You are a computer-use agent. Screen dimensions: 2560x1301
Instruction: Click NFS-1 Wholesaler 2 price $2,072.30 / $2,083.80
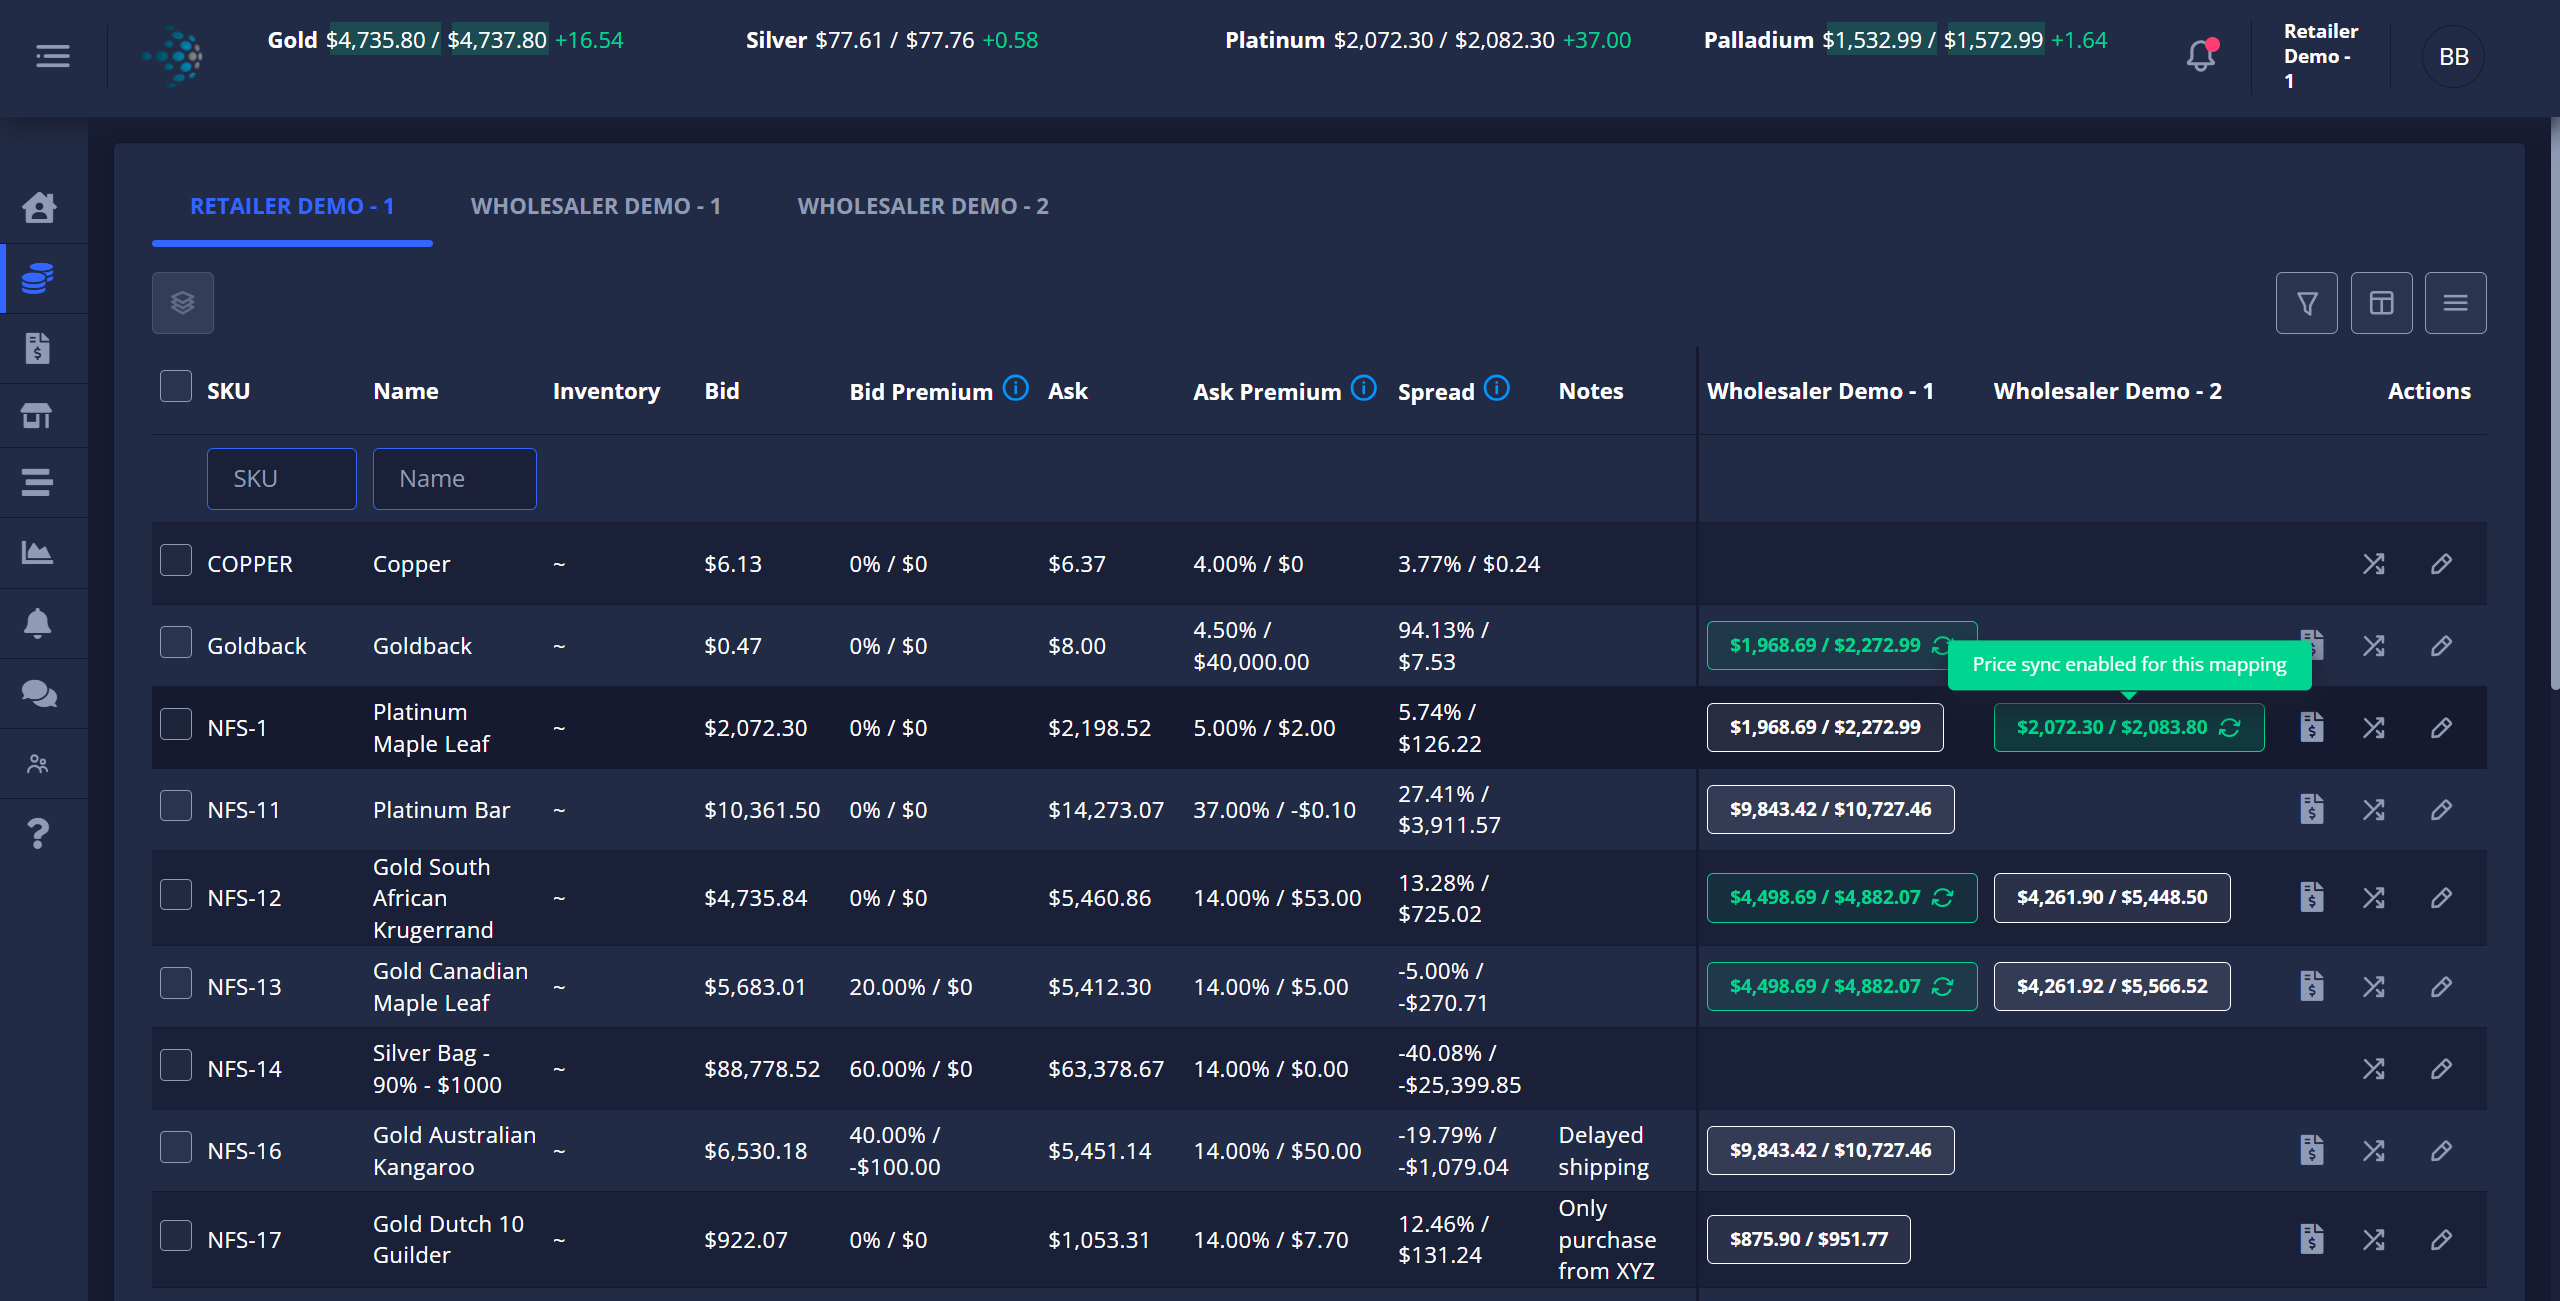tap(2129, 727)
